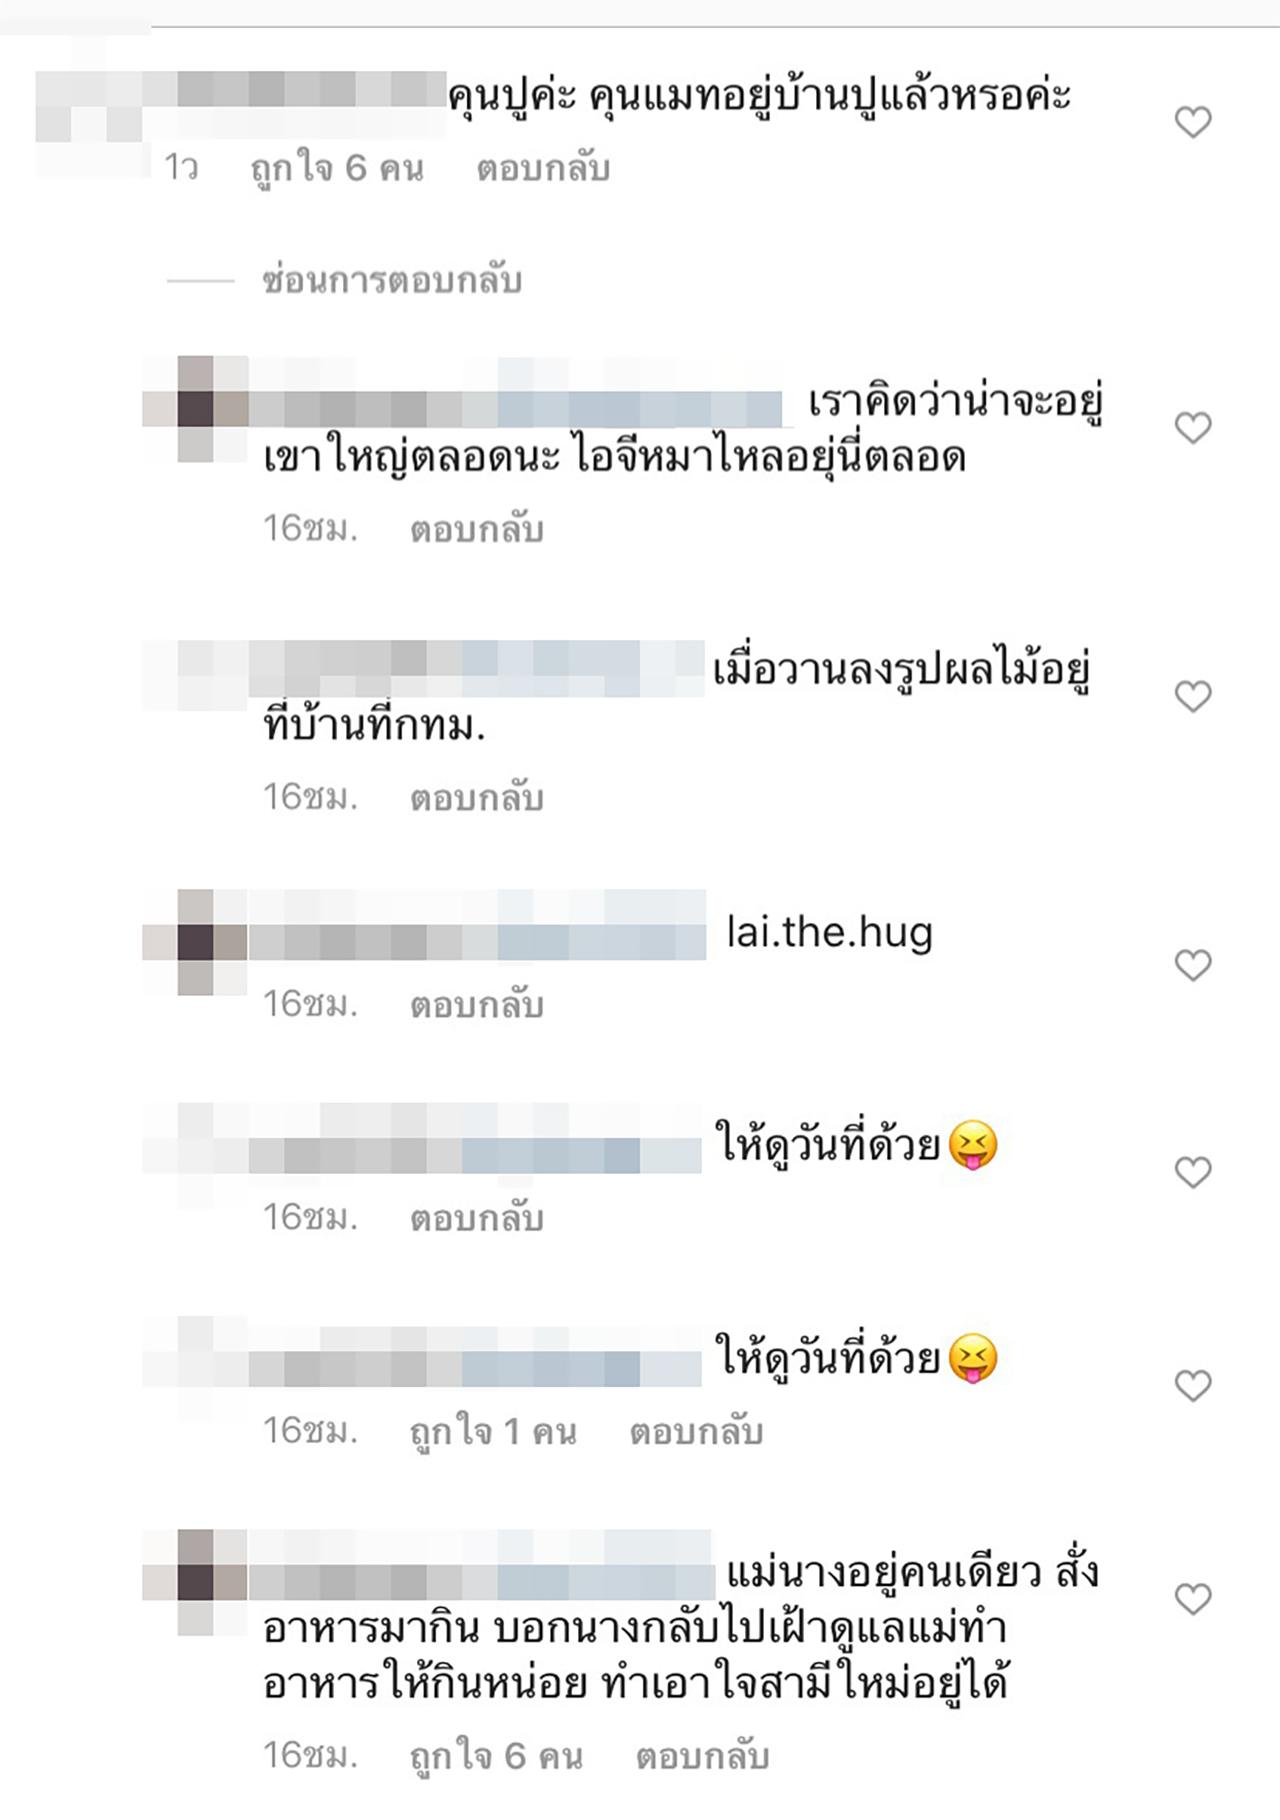Like the comment about รูปผลไม้ at บ้านที่กทม.
The image size is (1280, 1820).
coord(1192,696)
